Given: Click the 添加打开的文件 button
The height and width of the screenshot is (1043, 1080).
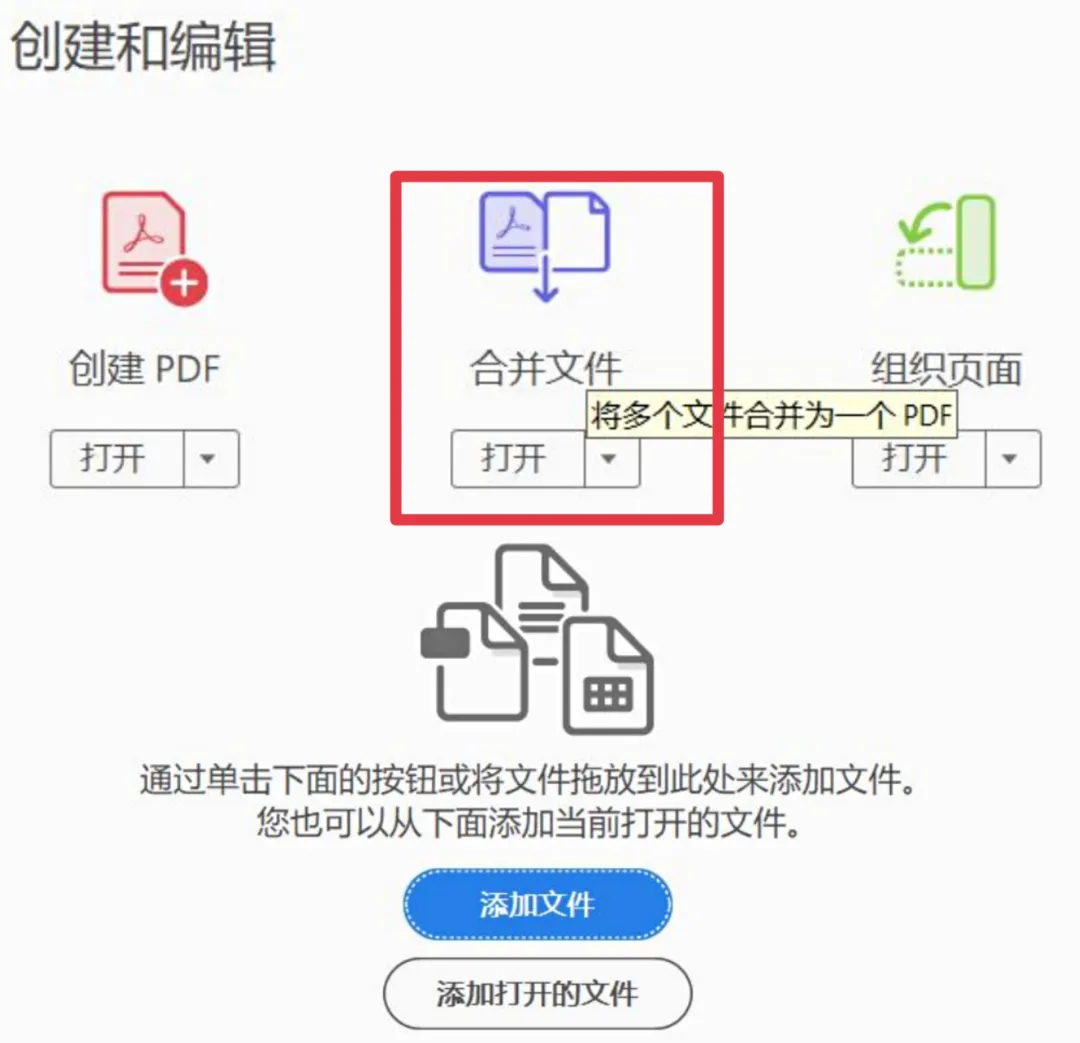Looking at the screenshot, I should click(x=537, y=993).
